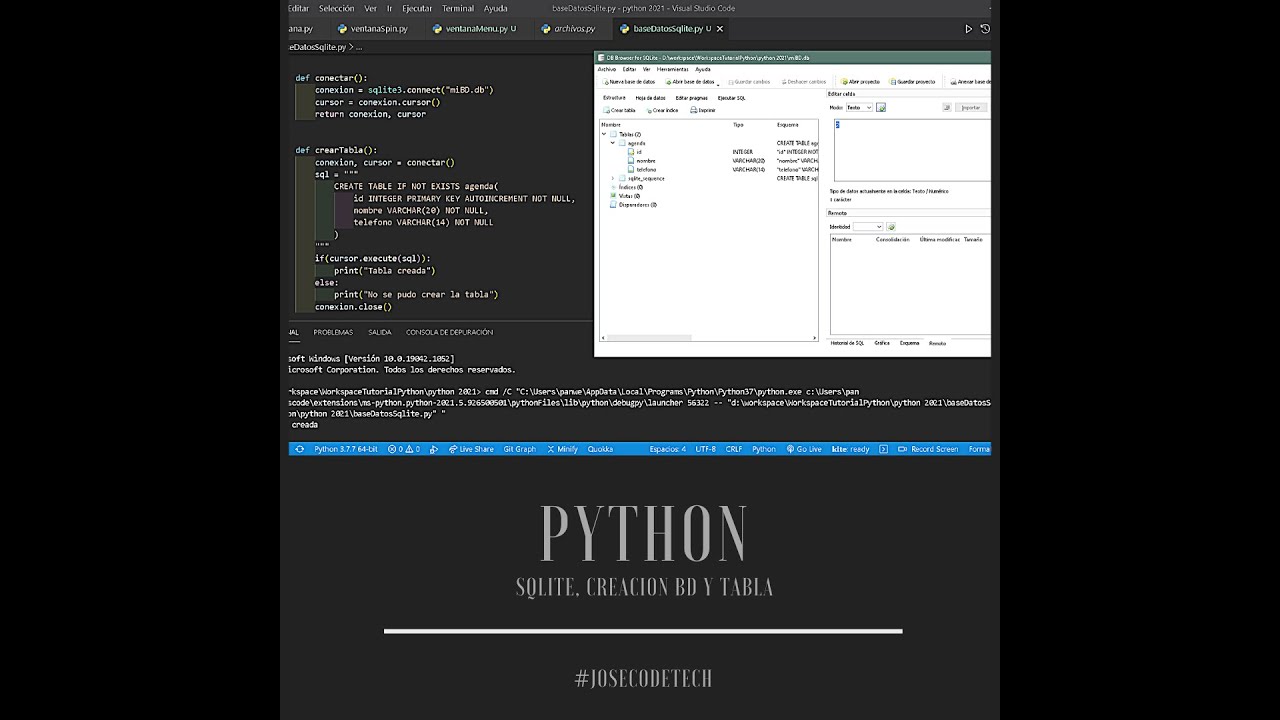Collapse the Tablas (2) tree node
This screenshot has width=1280, height=720.
pyautogui.click(x=604, y=134)
